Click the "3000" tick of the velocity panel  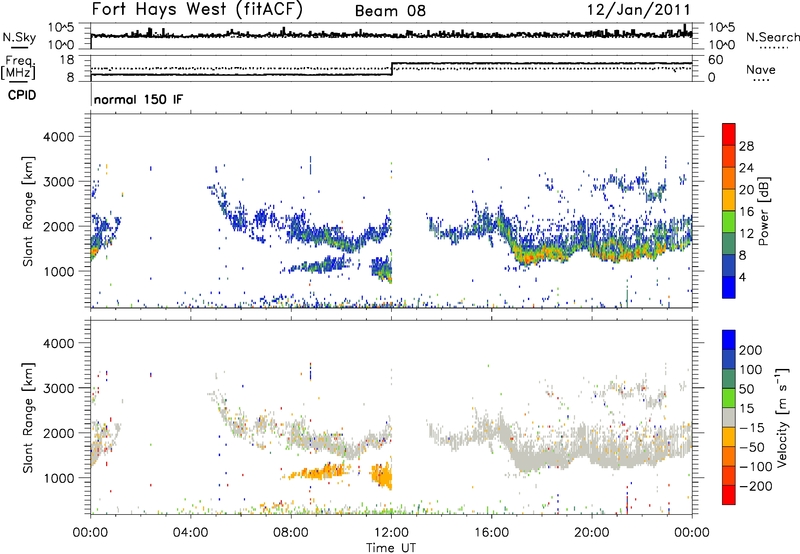click(58, 388)
